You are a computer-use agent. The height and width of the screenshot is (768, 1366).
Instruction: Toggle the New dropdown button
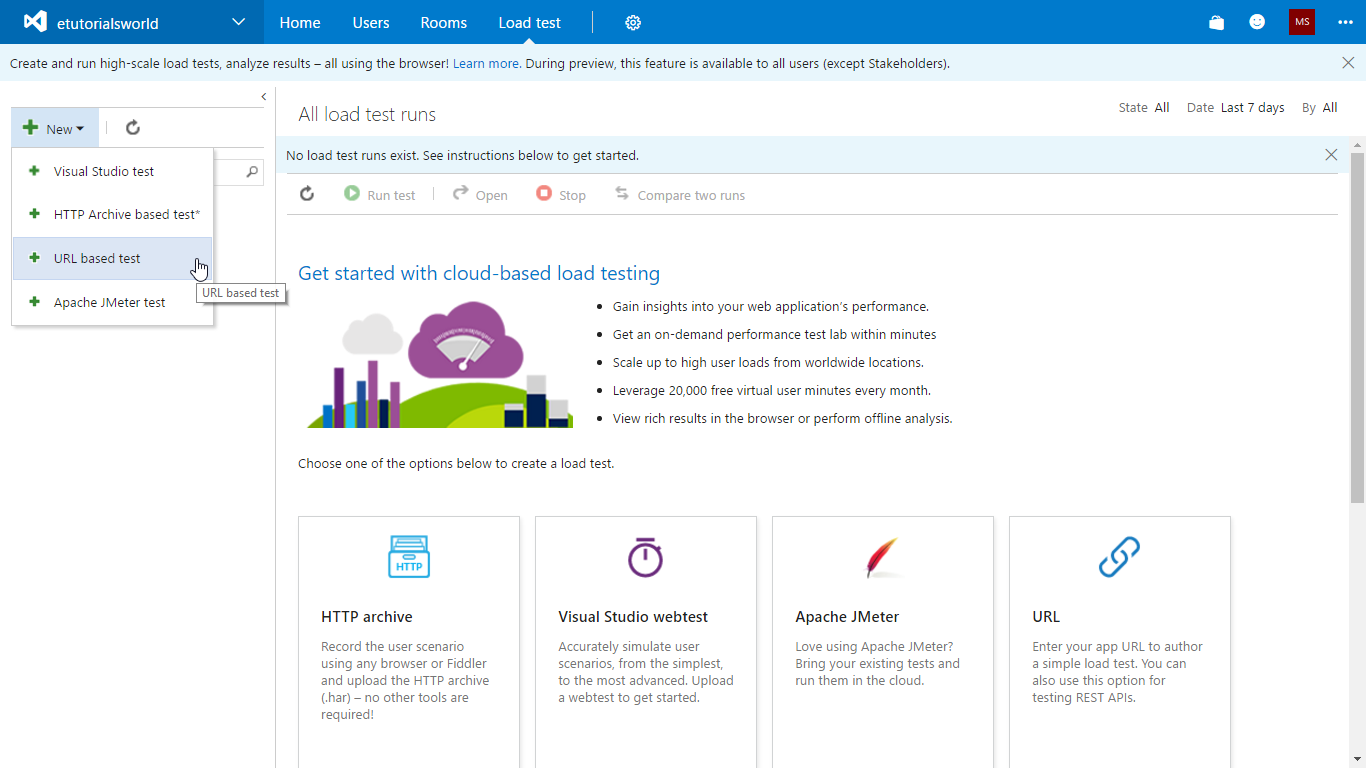pyautogui.click(x=55, y=128)
